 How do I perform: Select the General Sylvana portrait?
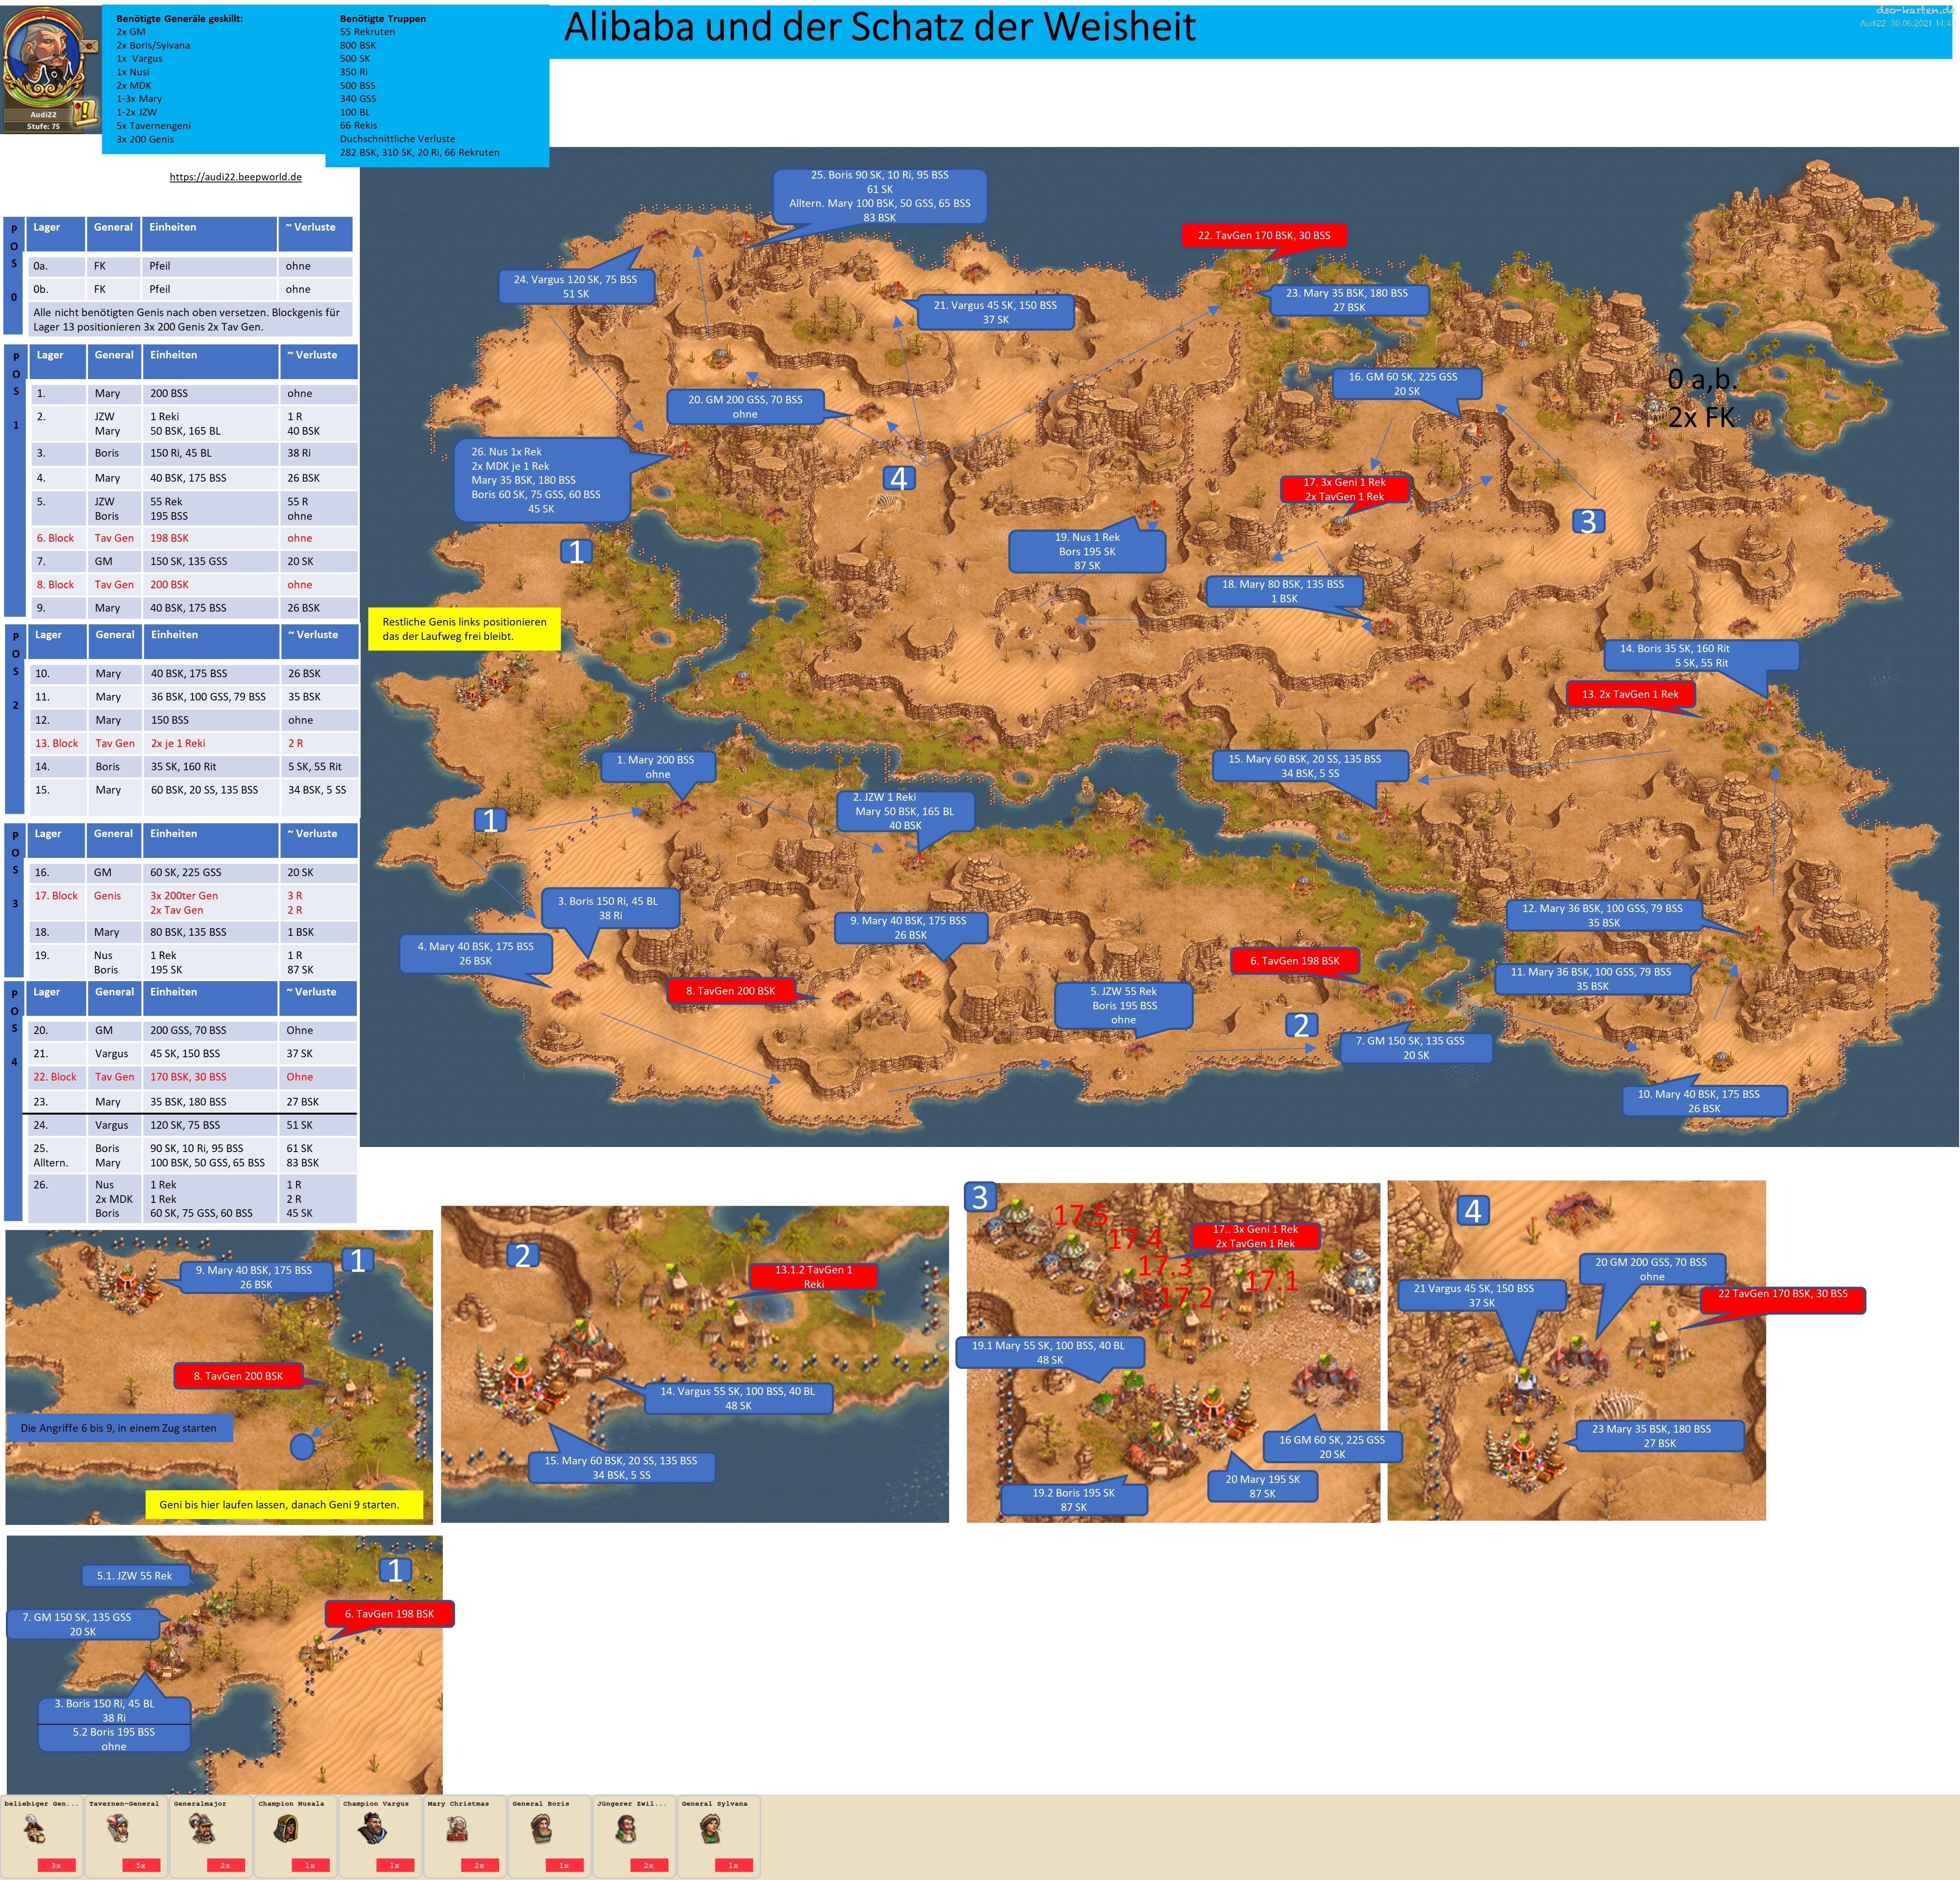pyautogui.click(x=712, y=1829)
